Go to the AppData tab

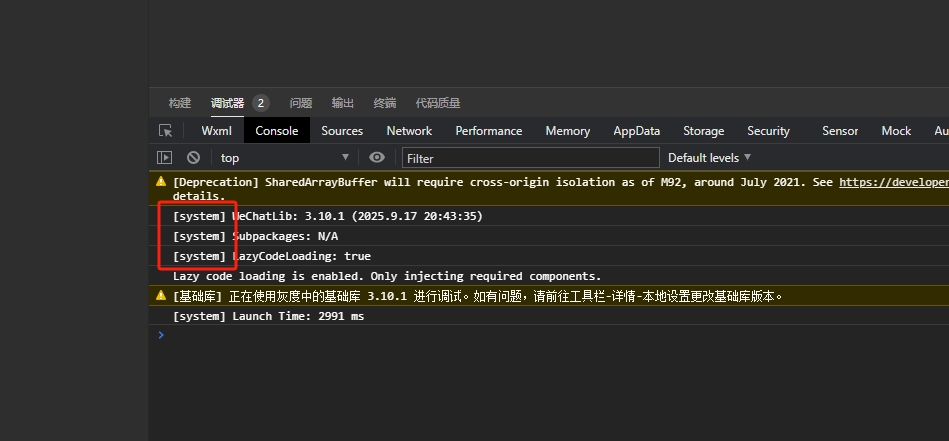(x=636, y=131)
